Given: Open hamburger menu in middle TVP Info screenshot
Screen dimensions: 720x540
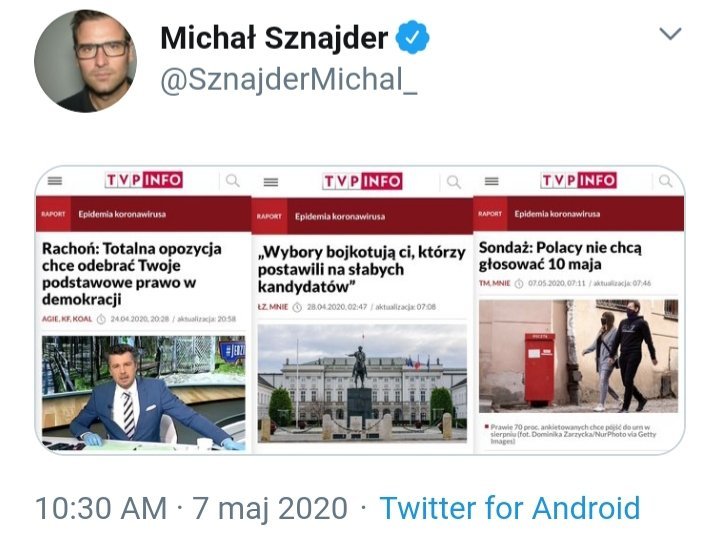Looking at the screenshot, I should pos(270,182).
